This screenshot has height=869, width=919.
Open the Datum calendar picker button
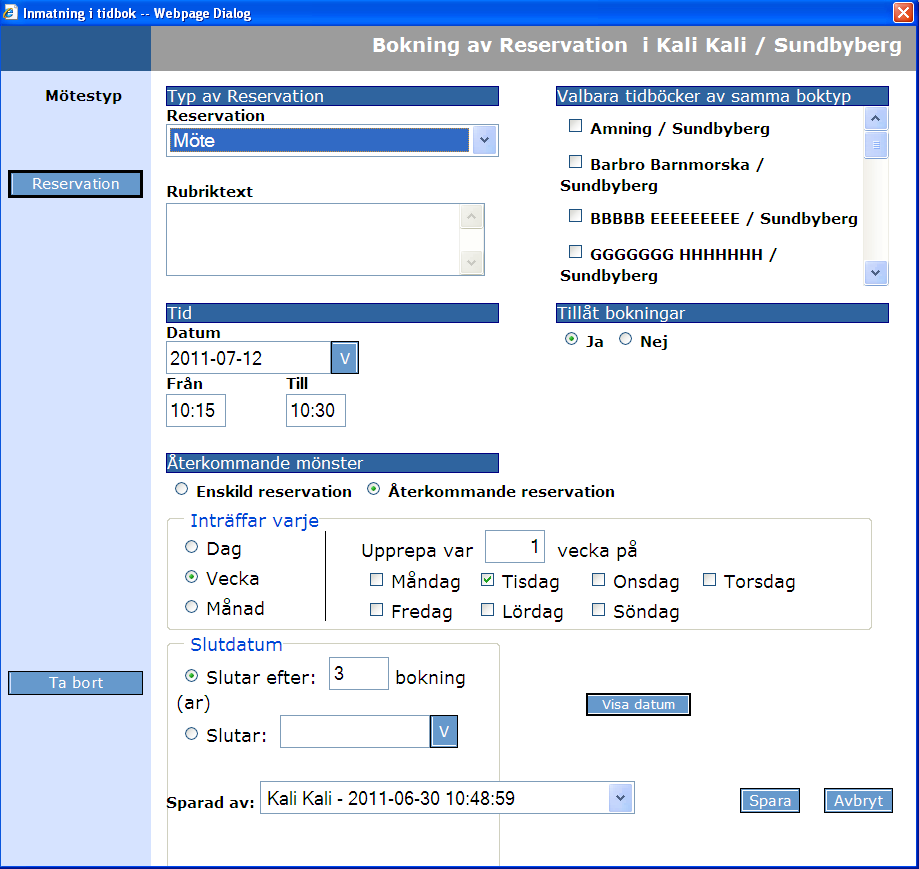[x=345, y=357]
